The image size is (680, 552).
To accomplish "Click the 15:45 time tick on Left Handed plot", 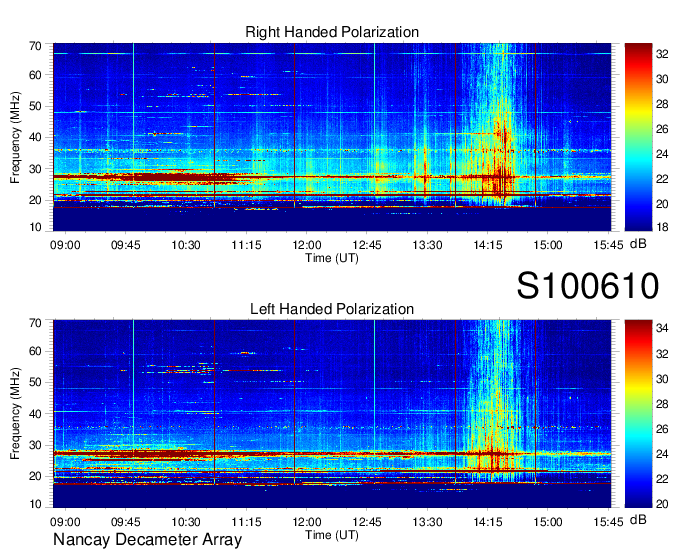I will pos(608,522).
